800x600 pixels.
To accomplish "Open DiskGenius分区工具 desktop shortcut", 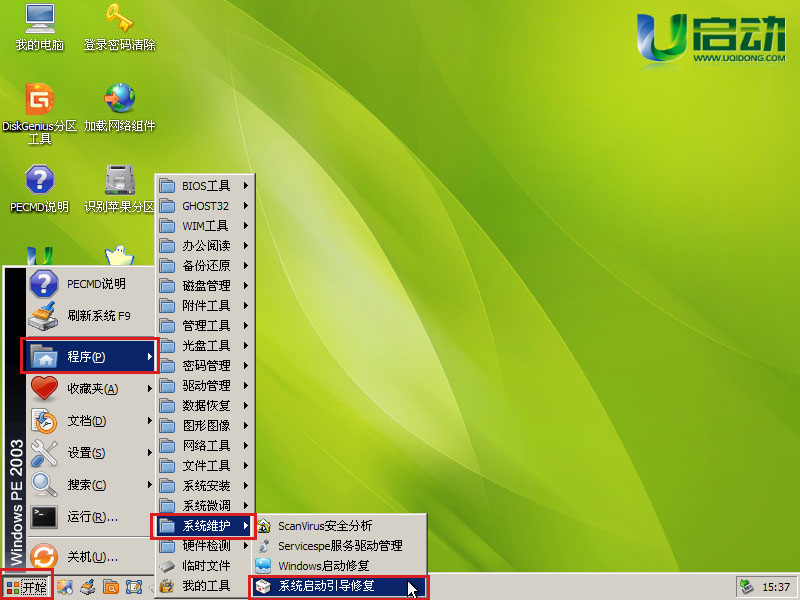I will (x=40, y=113).
